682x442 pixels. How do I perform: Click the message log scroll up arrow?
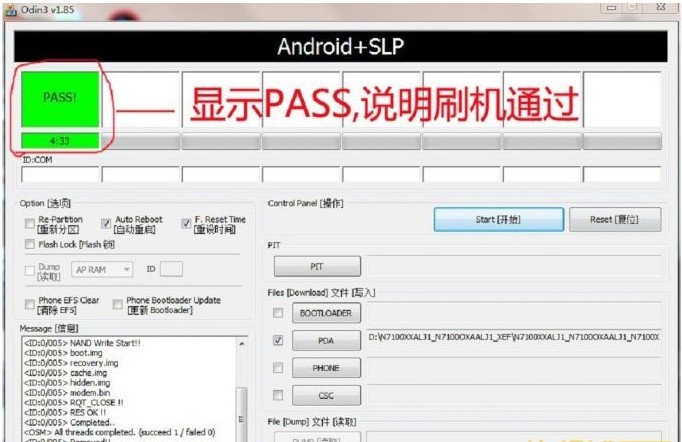click(242, 343)
